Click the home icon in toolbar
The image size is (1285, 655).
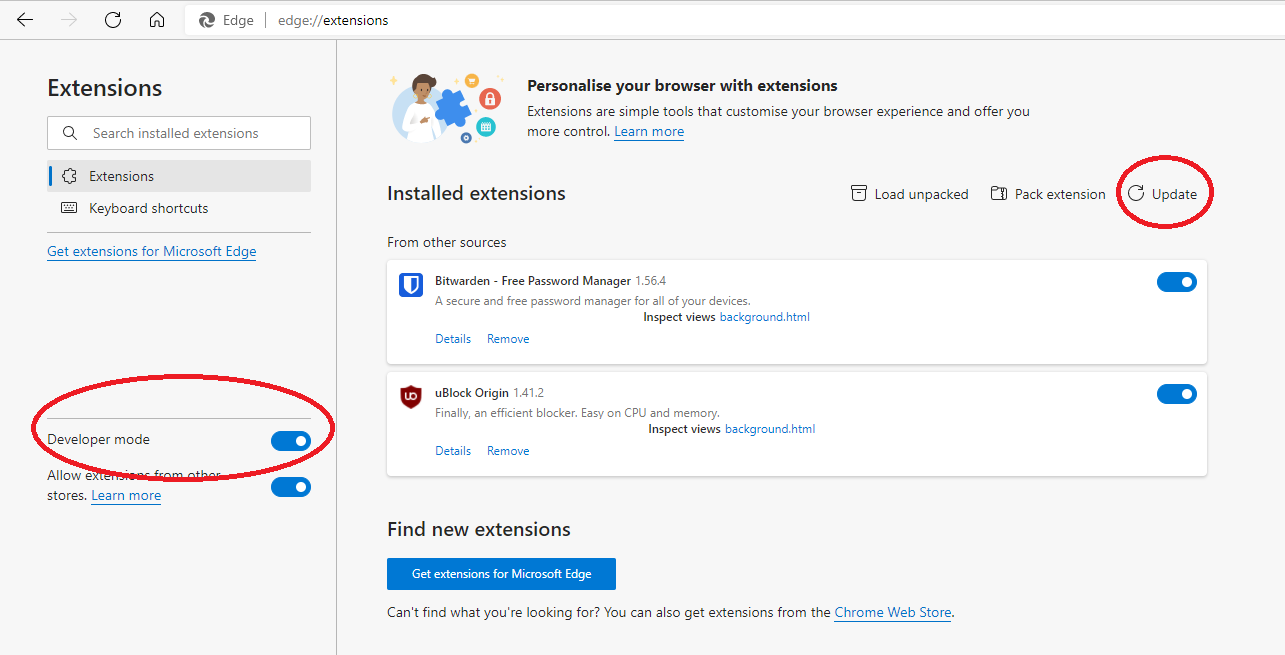pos(157,20)
